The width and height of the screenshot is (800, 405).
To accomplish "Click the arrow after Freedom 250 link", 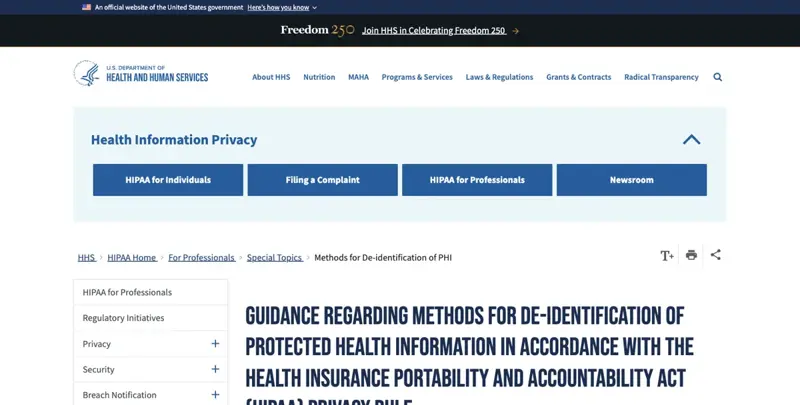I will 515,31.
